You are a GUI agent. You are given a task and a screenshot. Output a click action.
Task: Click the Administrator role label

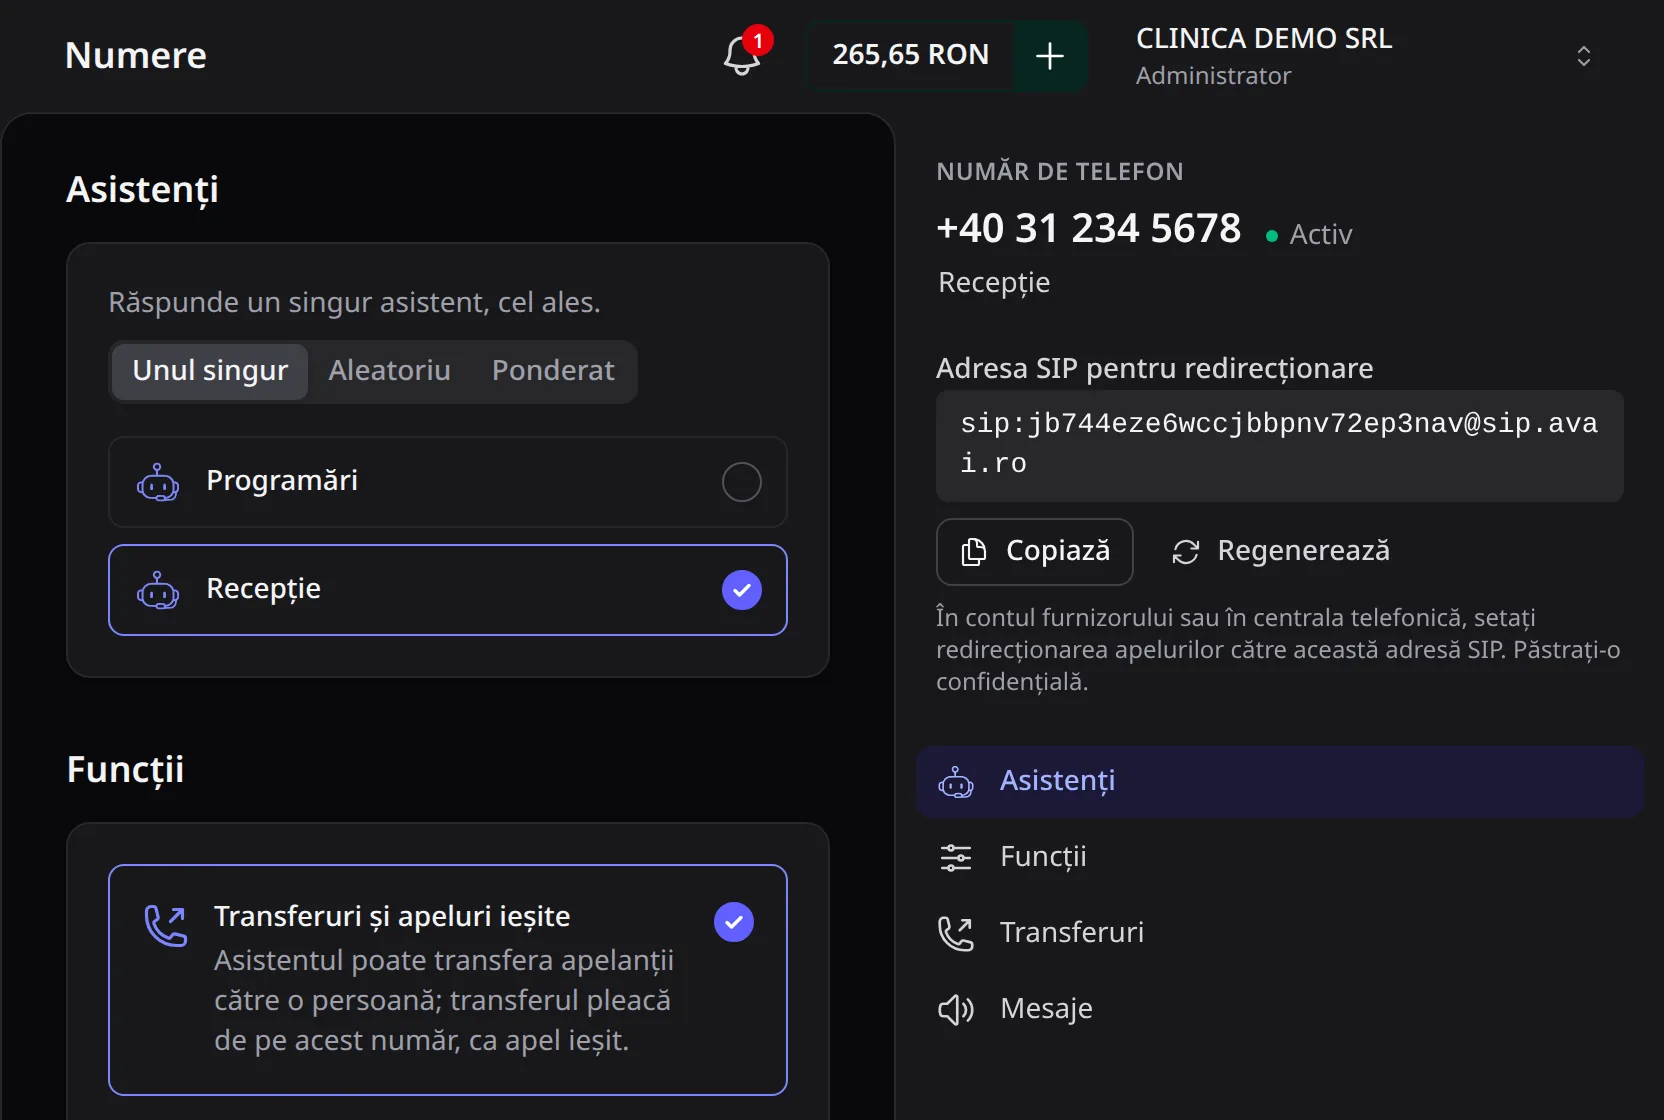tap(1213, 76)
